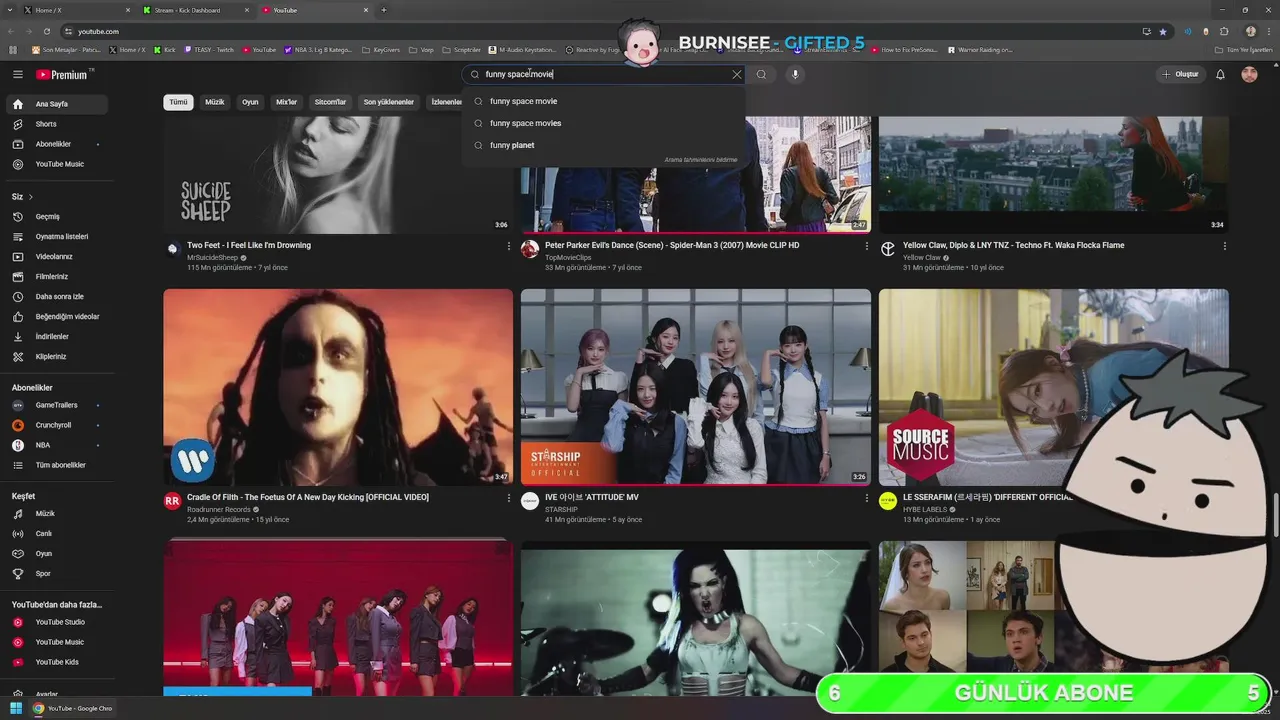Open a new browser tab
The image size is (1280, 720).
[x=384, y=10]
